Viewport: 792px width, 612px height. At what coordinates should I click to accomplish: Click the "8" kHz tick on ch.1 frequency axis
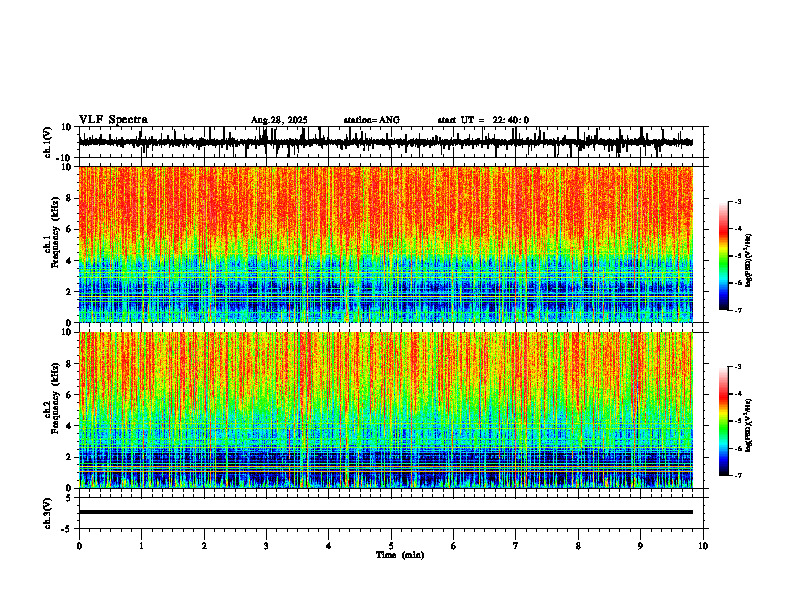(x=70, y=198)
